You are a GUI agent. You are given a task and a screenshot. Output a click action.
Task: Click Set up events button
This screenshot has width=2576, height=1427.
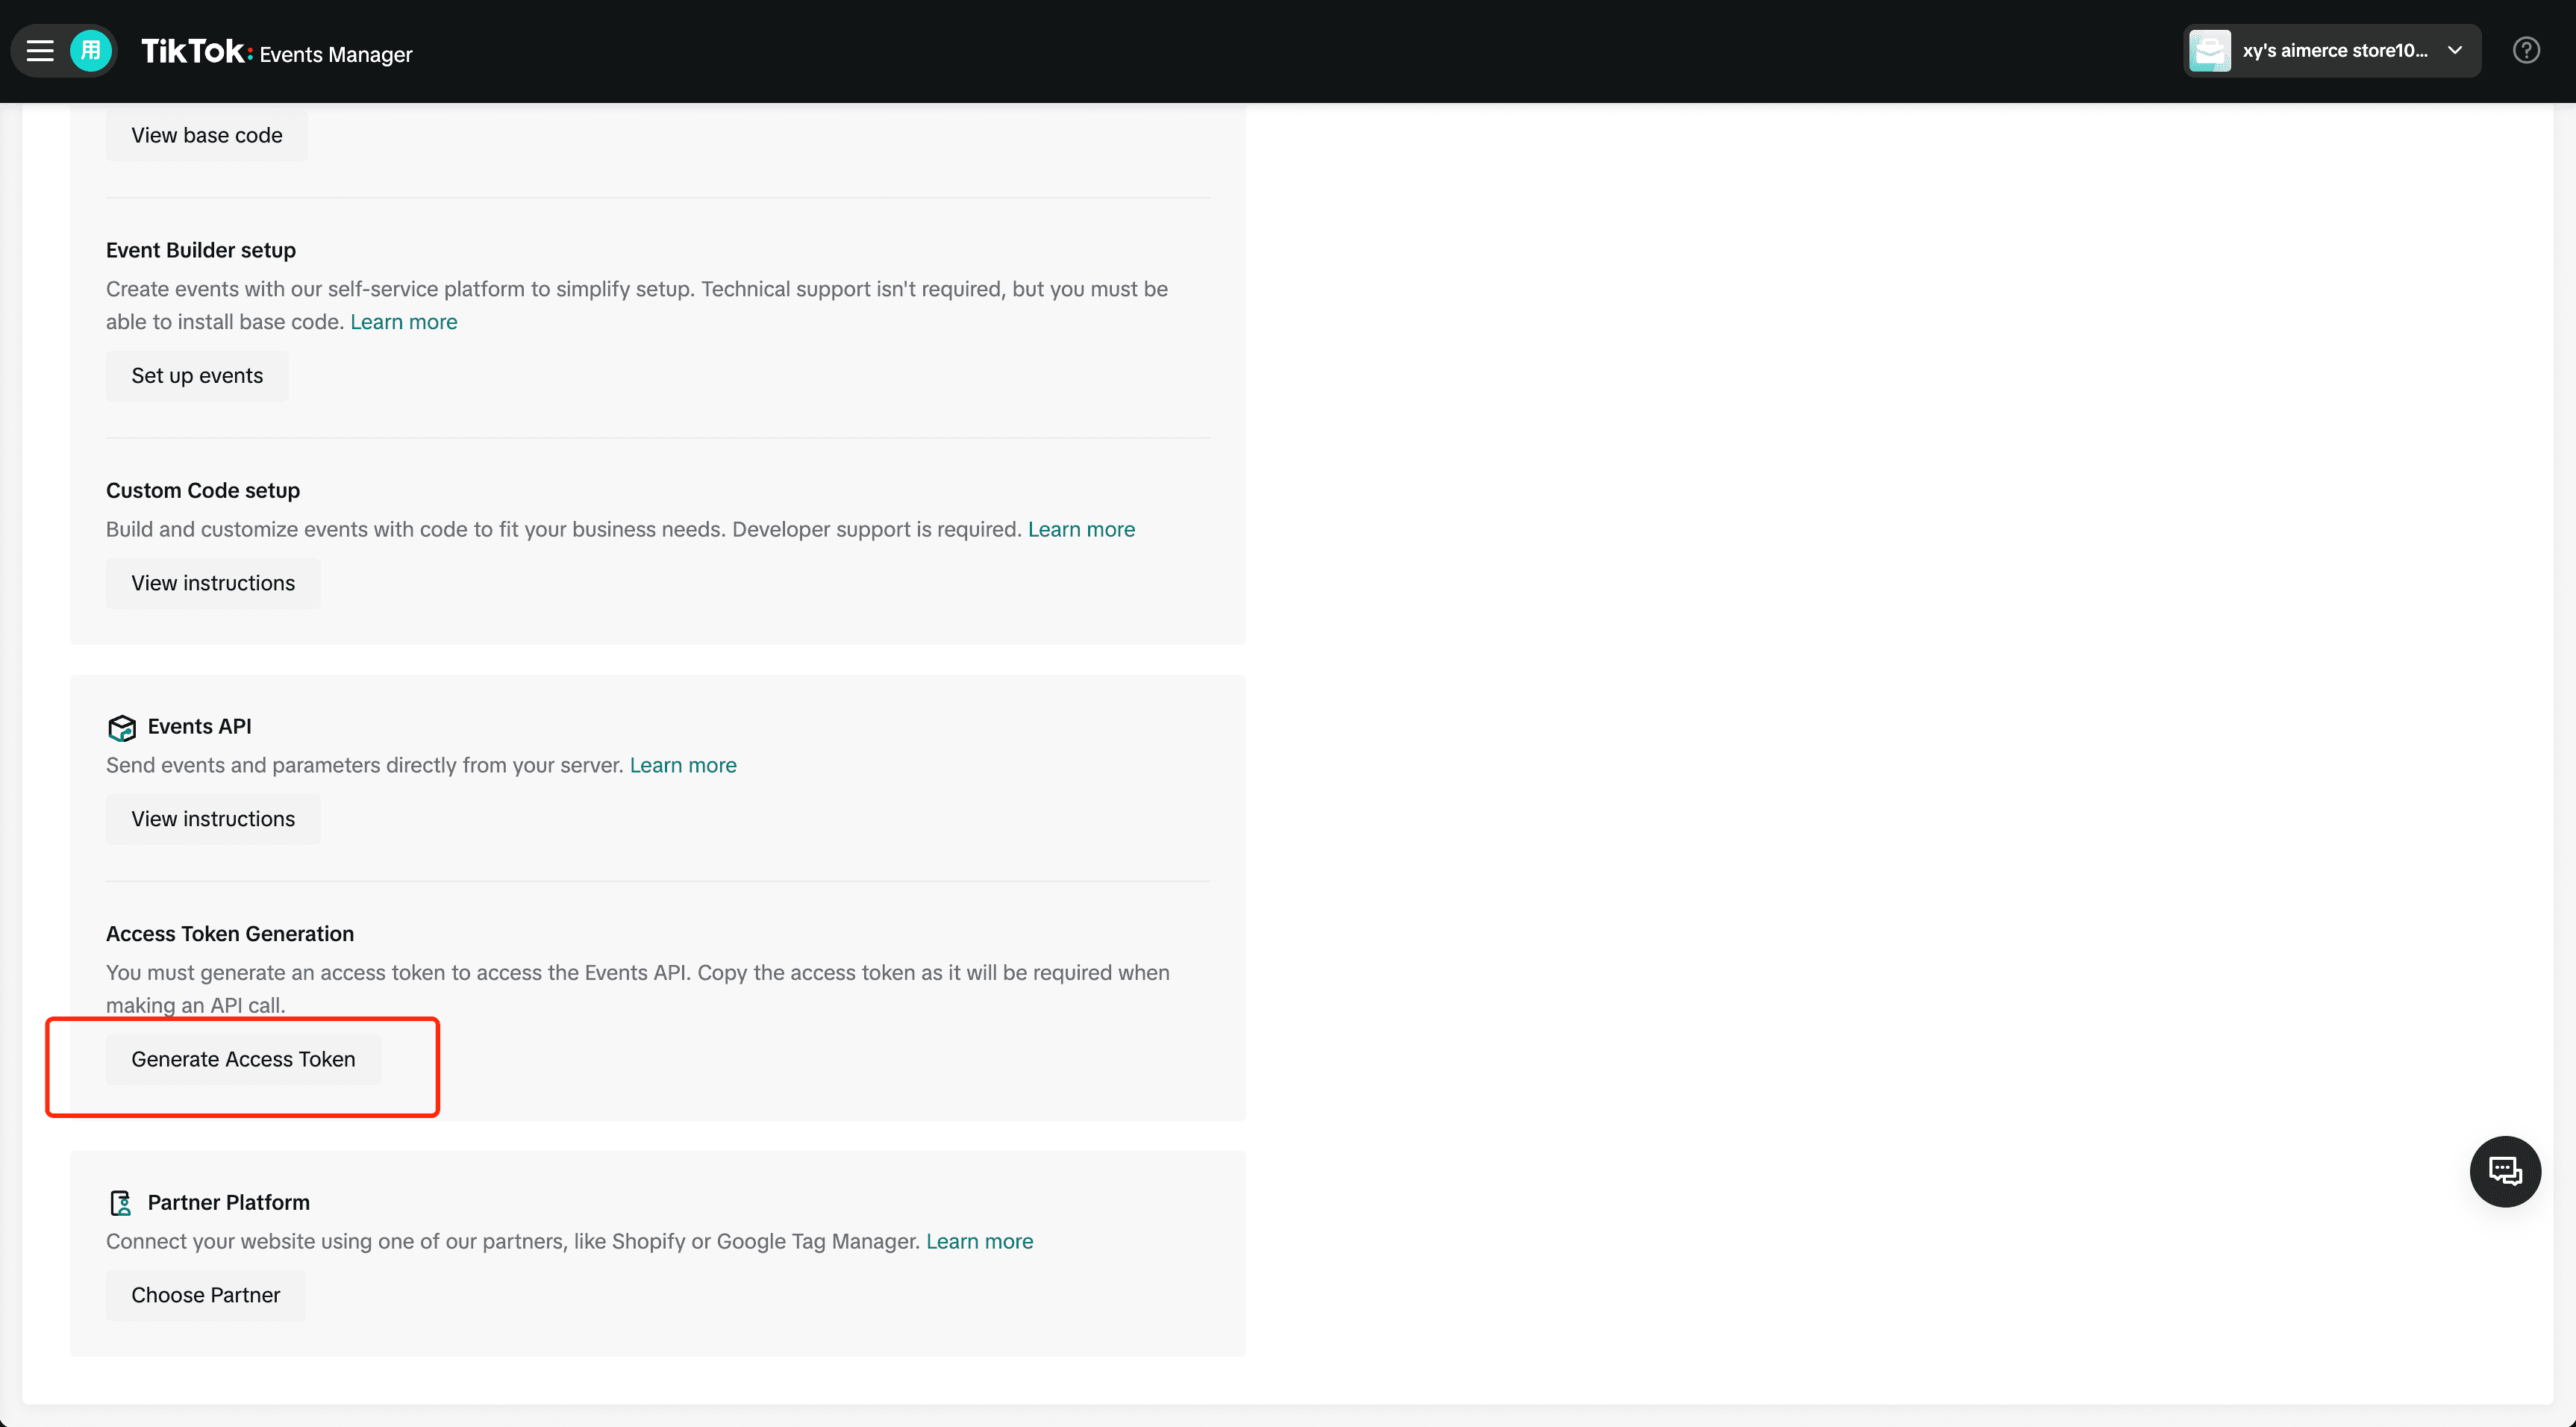197,376
